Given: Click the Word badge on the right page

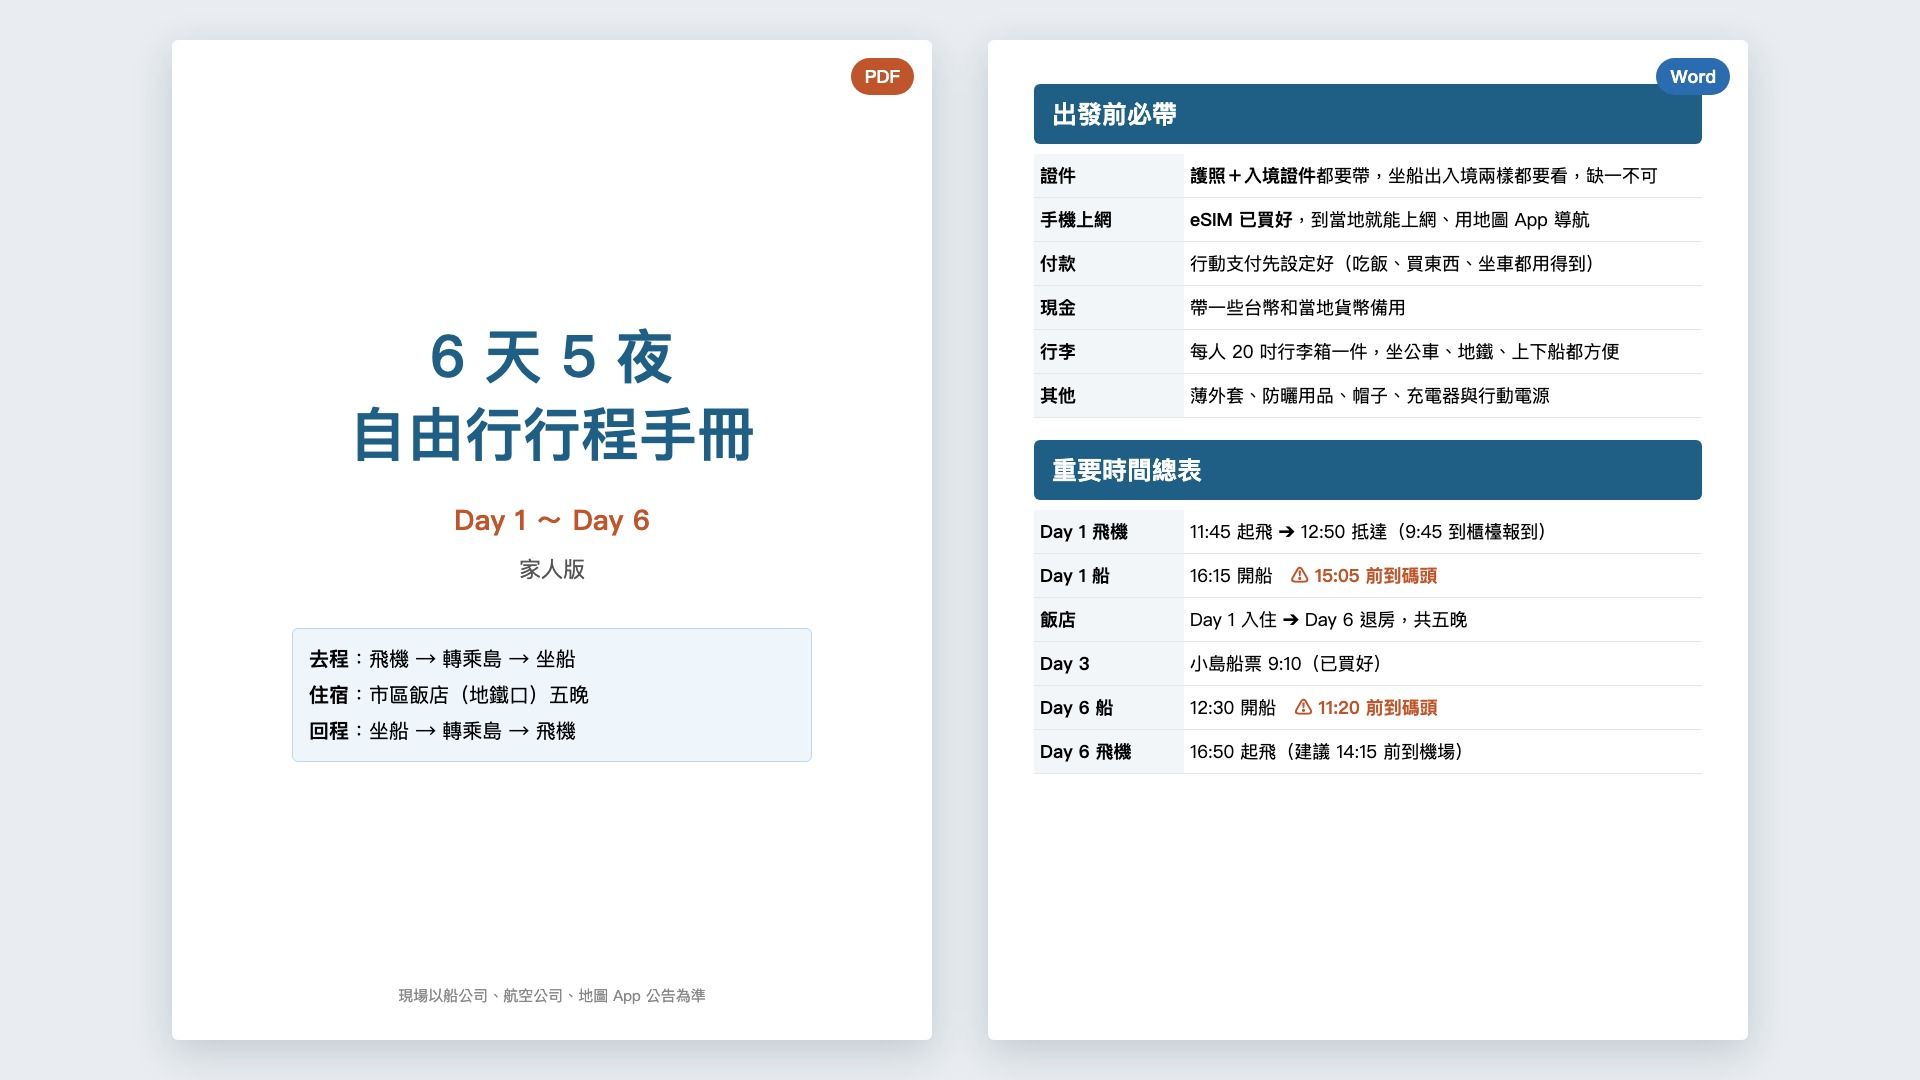Looking at the screenshot, I should (1692, 77).
